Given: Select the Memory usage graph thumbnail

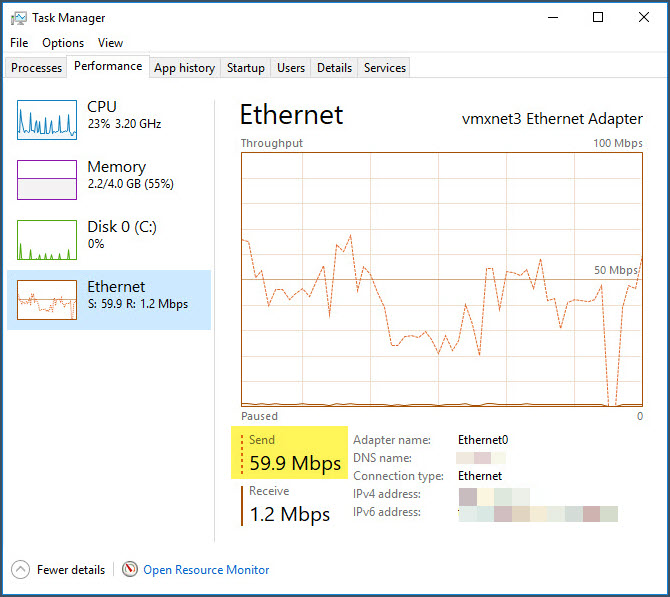Looking at the screenshot, I should [x=47, y=180].
